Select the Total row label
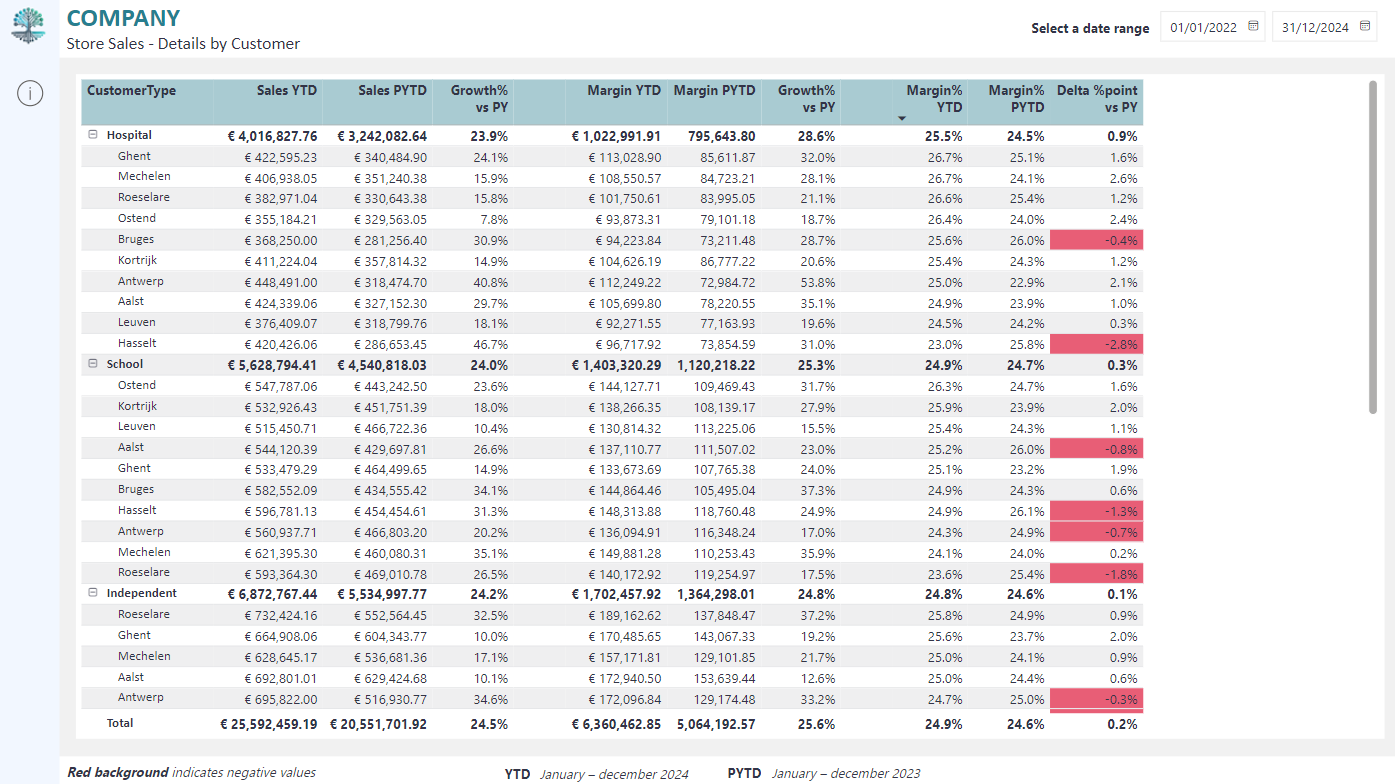Viewport: 1395px width, 784px height. (120, 723)
